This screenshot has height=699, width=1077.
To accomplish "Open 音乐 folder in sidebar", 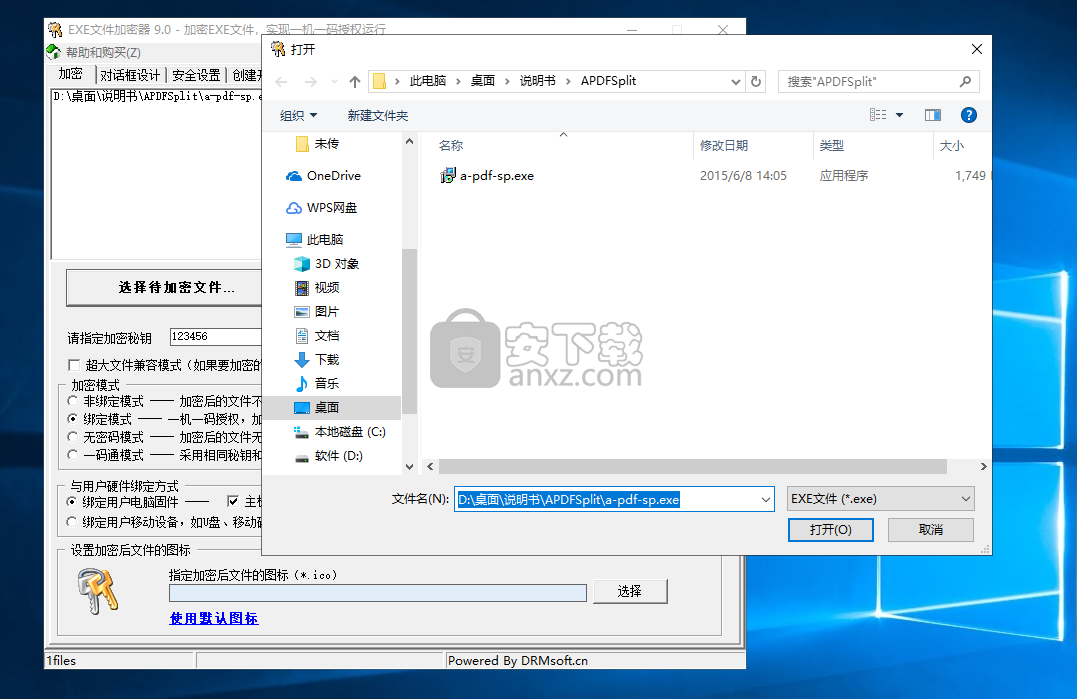I will click(x=317, y=384).
